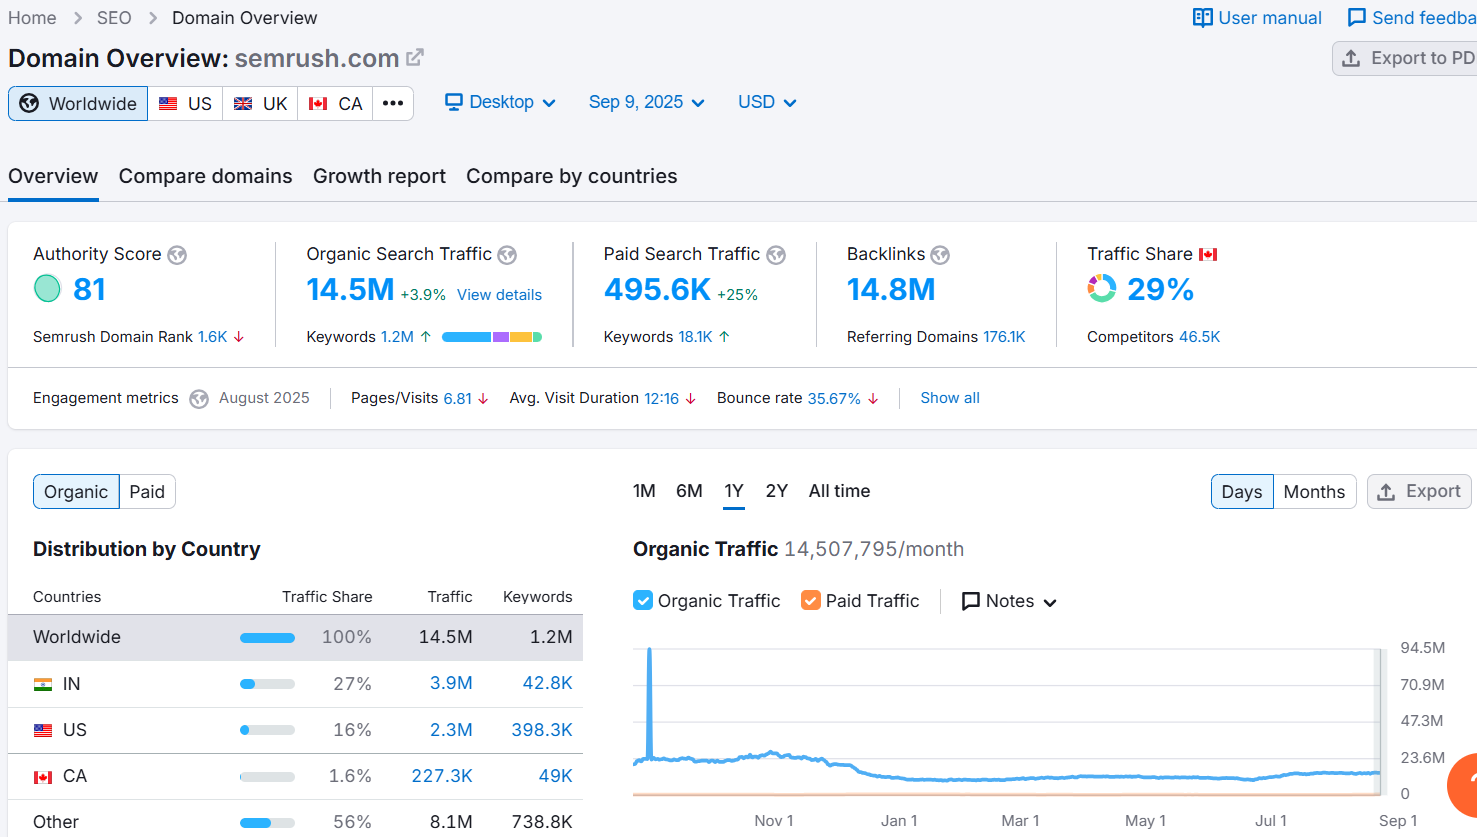Select 1M time range

[x=644, y=491]
